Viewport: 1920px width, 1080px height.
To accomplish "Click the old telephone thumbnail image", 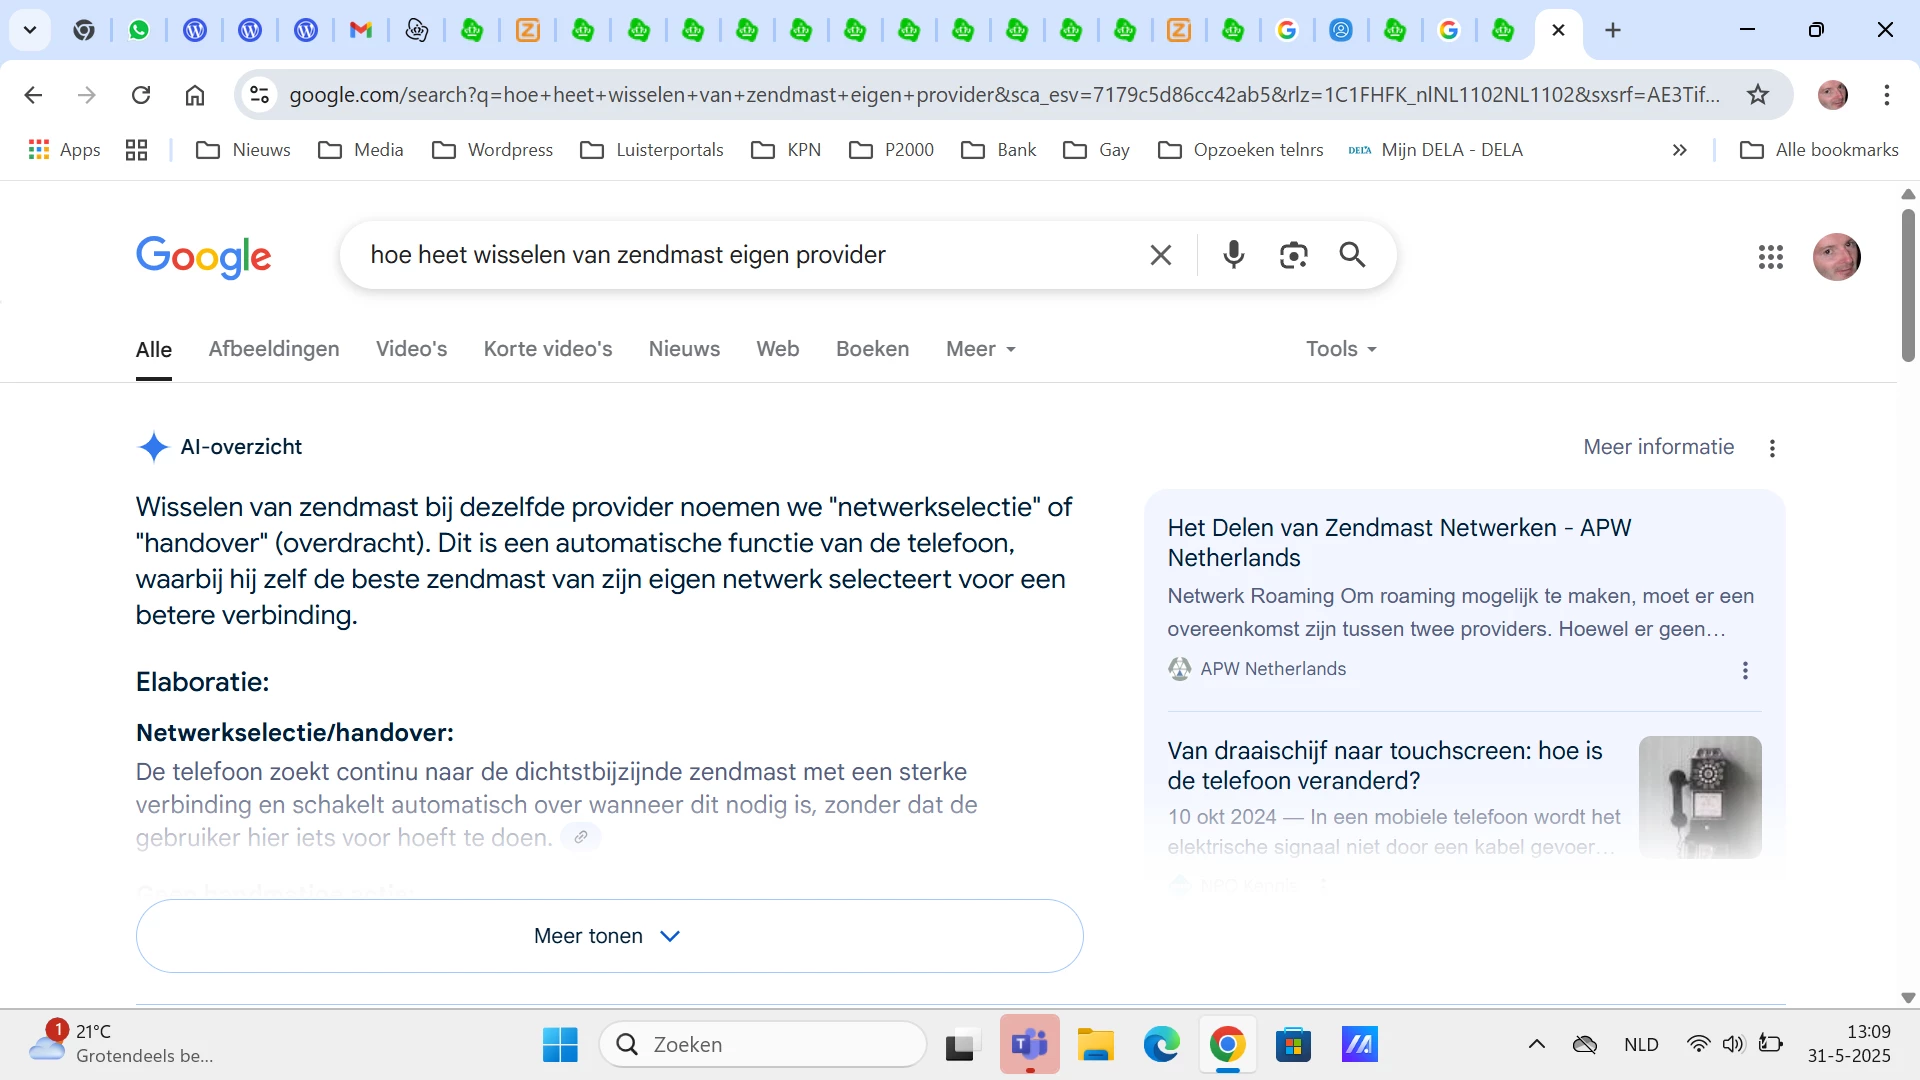I will 1699,797.
